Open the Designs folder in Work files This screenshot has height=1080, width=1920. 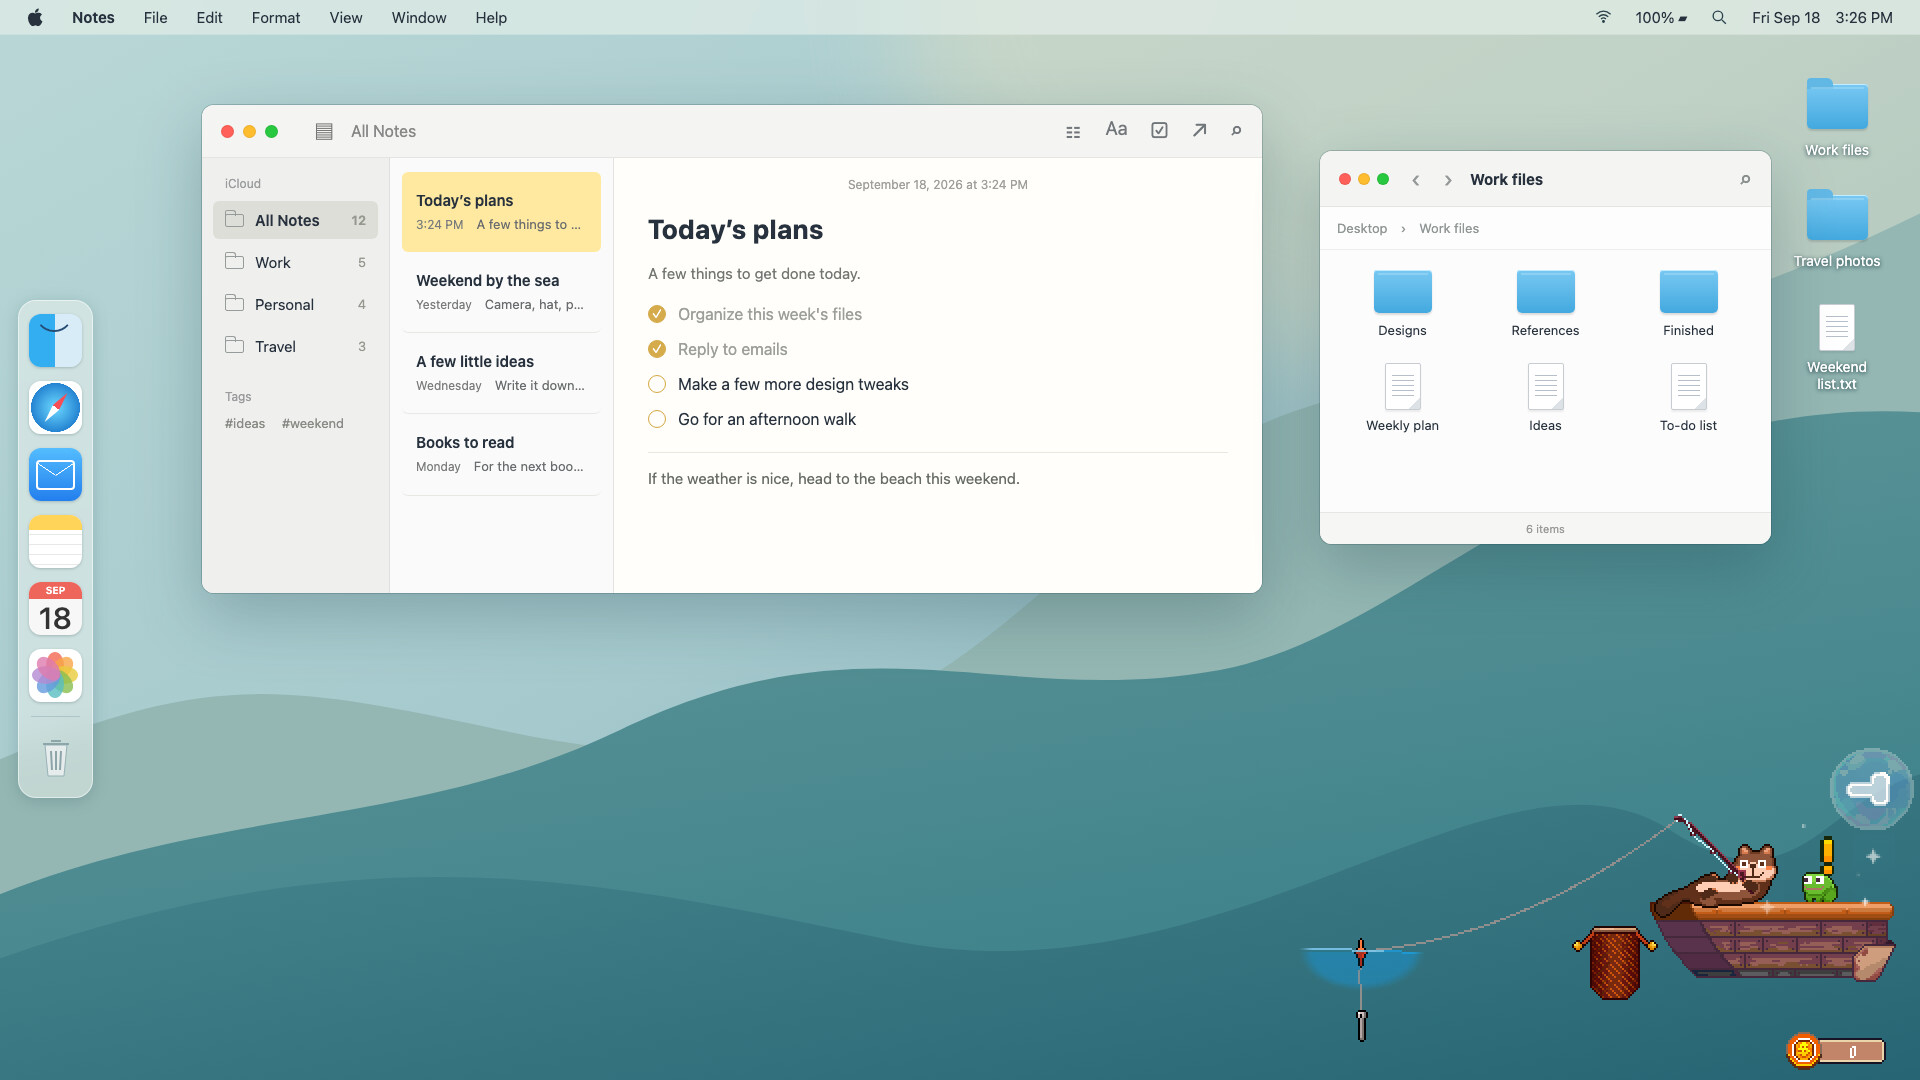click(x=1402, y=304)
